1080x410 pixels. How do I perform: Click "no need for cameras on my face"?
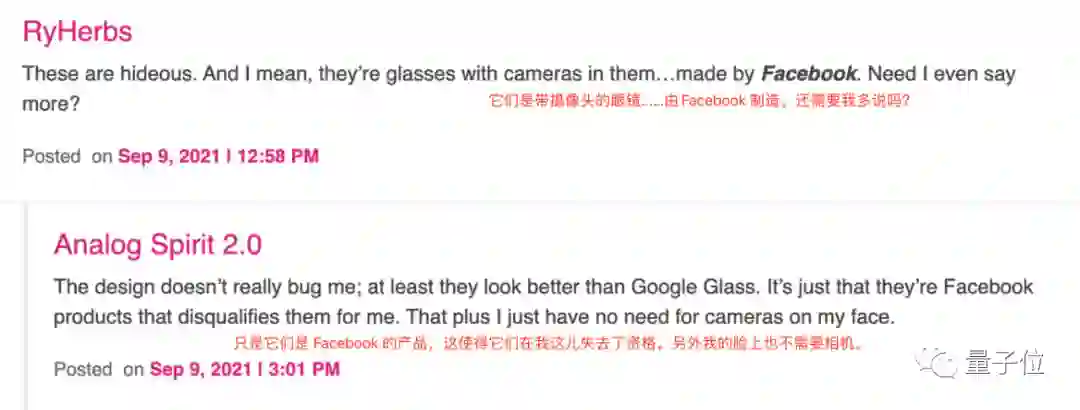765,317
